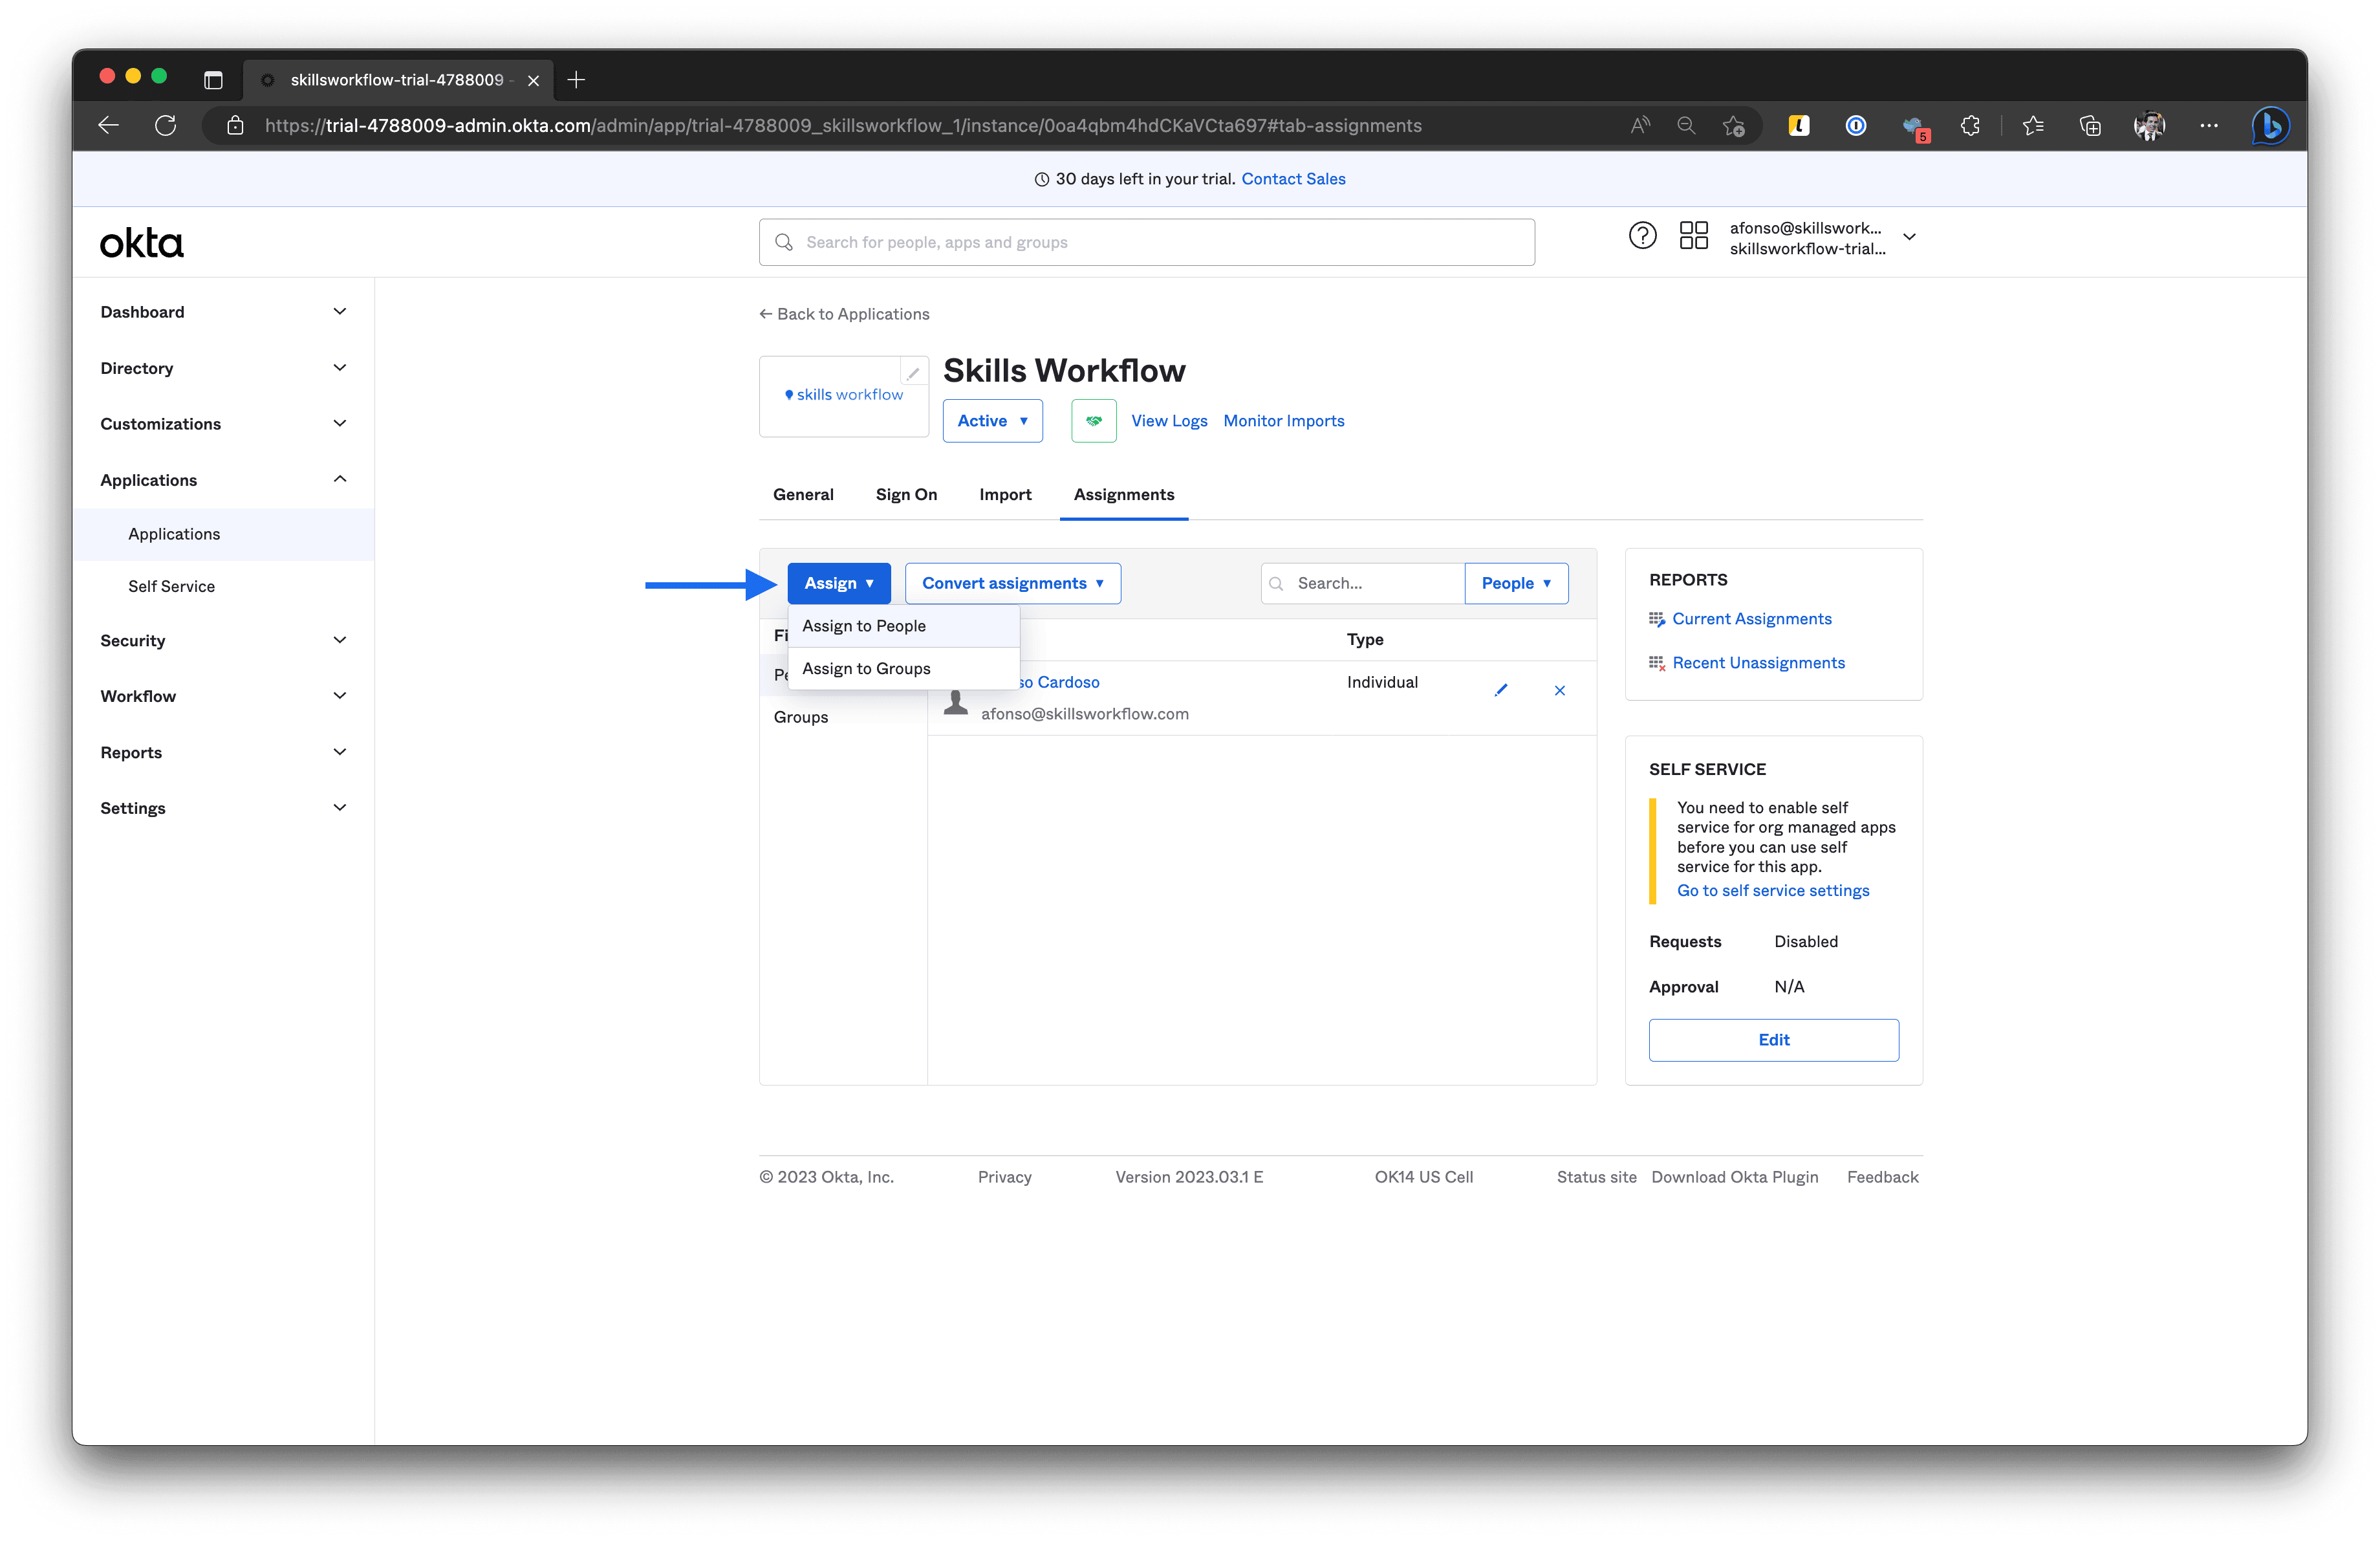Viewport: 2380px width, 1541px height.
Task: Open the 1Password extension icon
Action: [x=1855, y=125]
